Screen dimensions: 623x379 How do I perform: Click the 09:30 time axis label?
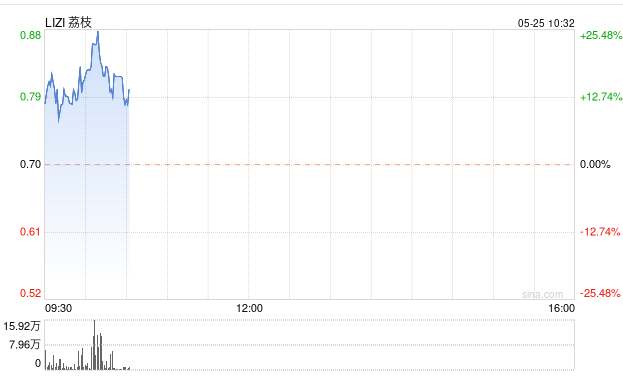(58, 308)
